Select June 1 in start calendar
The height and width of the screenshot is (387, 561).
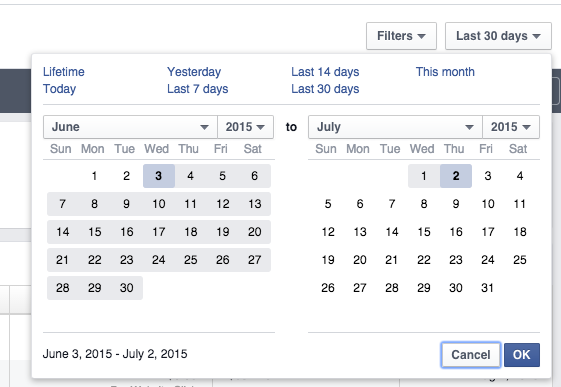(x=94, y=176)
